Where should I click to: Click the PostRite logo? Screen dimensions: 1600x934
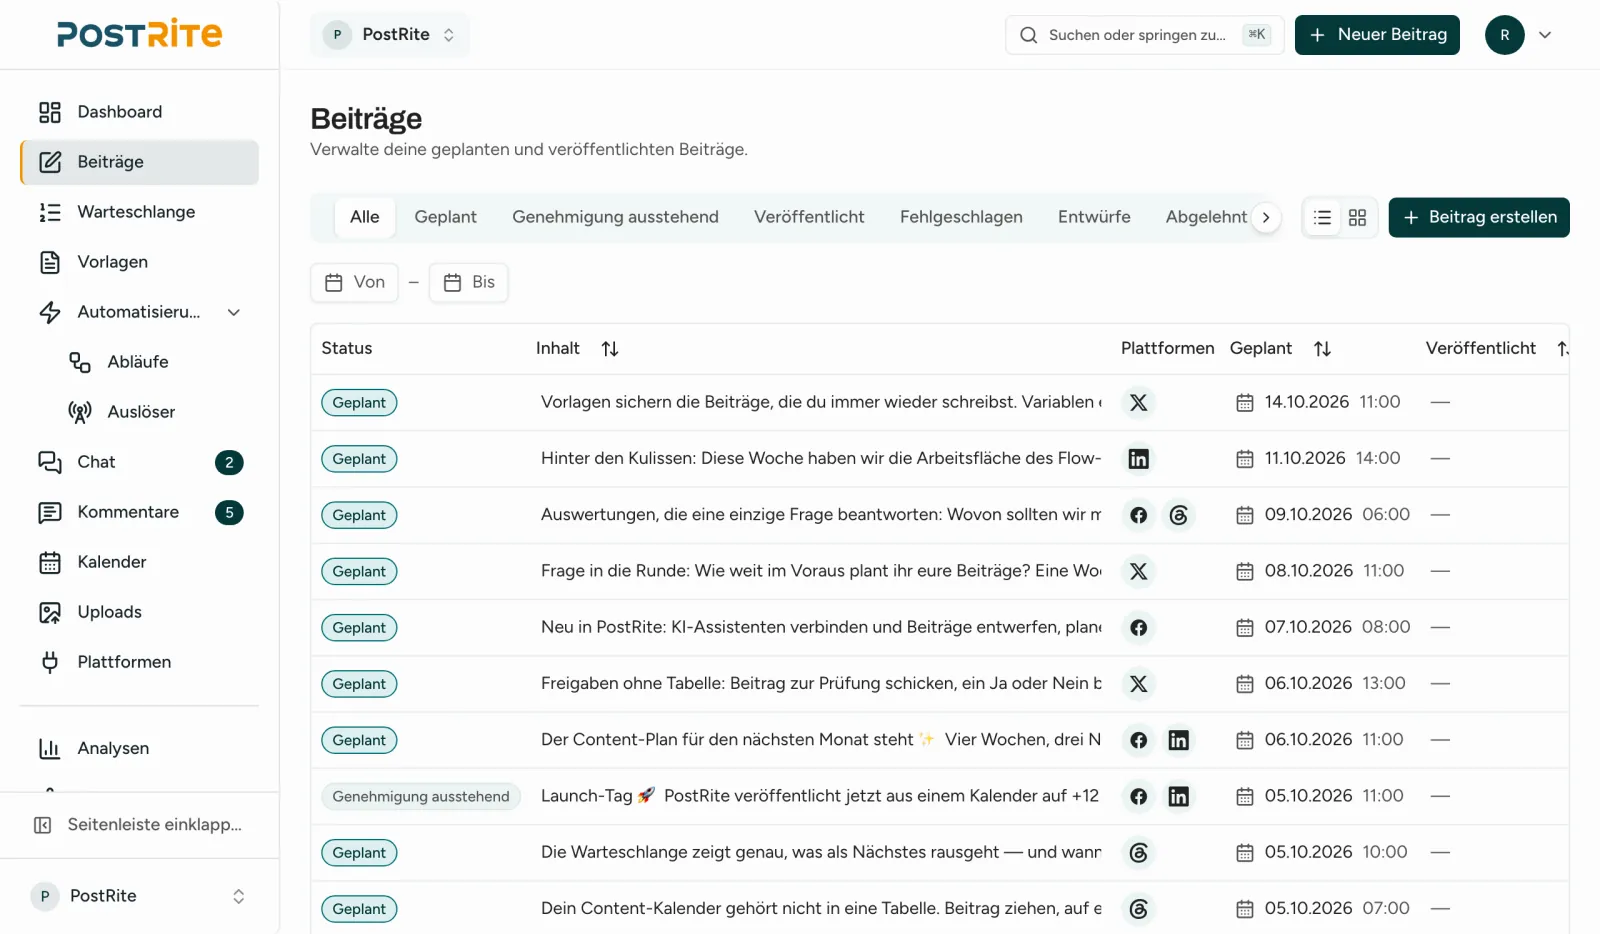coord(140,34)
